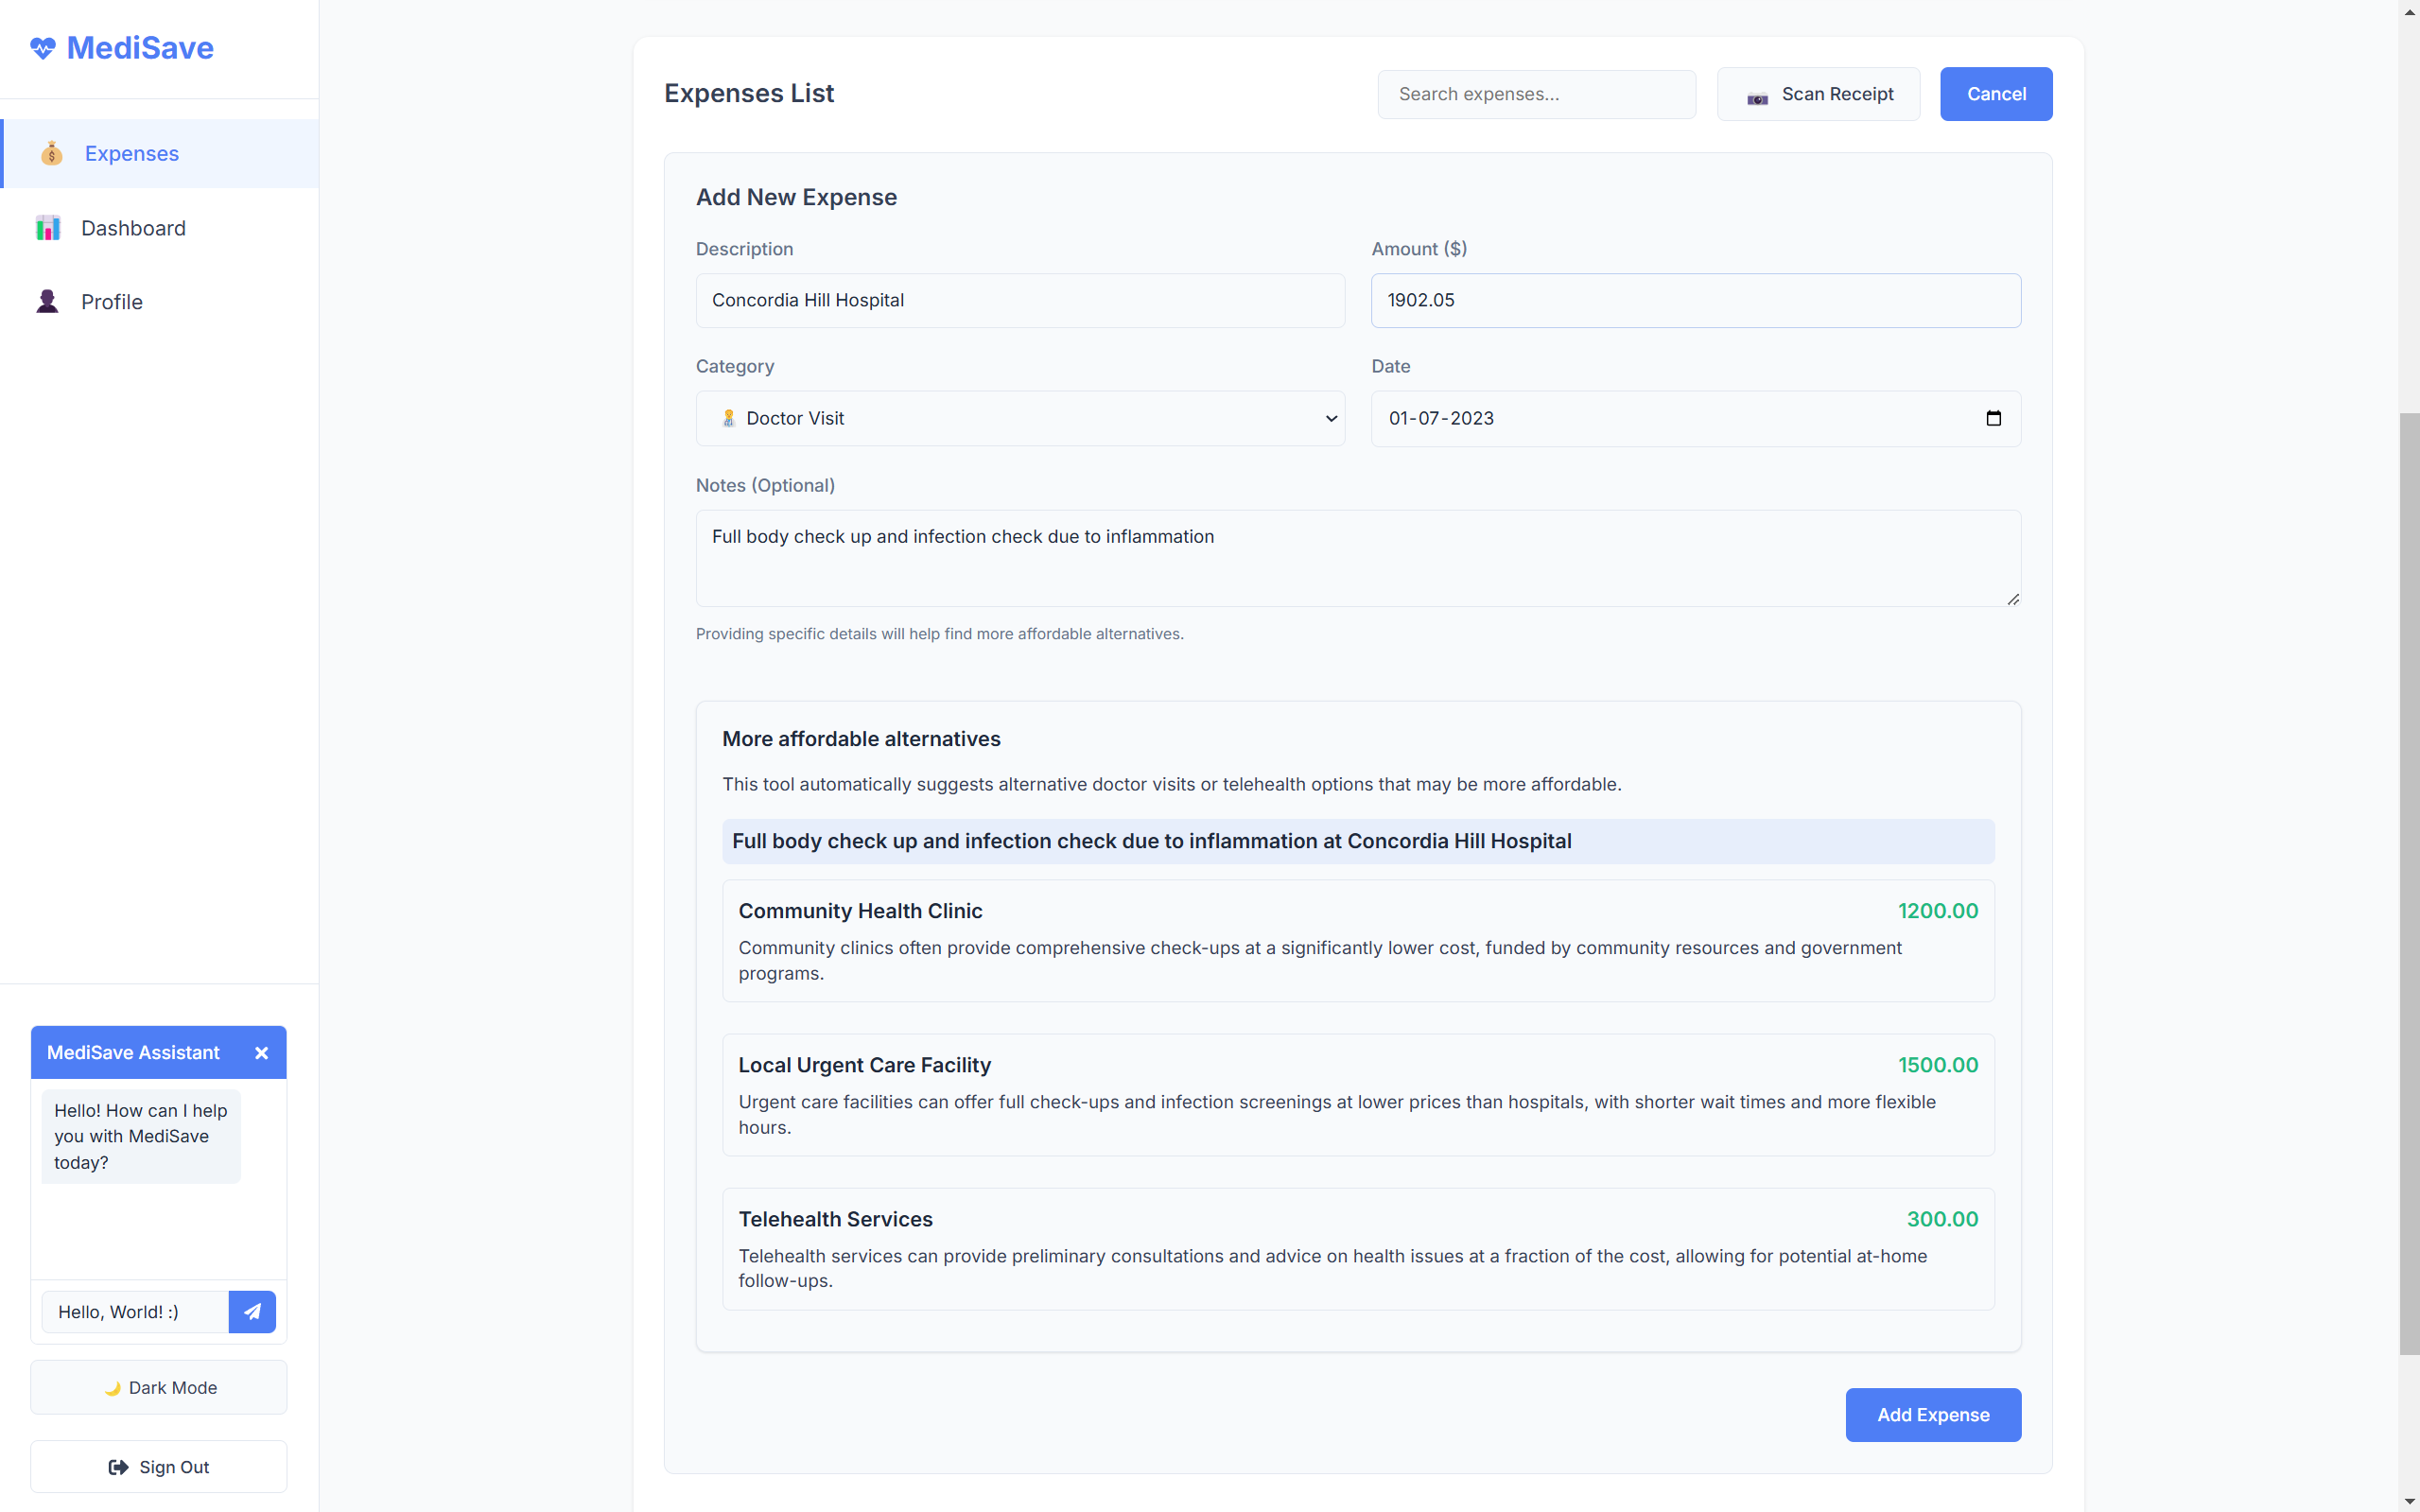Click the MediSave heart logo icon

(x=42, y=48)
